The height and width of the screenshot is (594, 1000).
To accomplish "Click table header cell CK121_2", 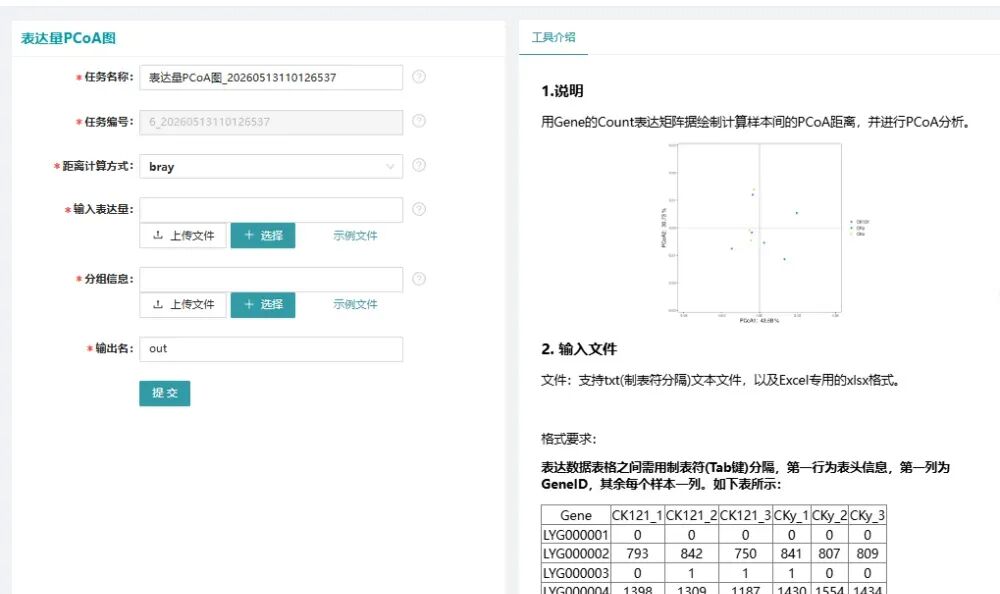I will [x=691, y=515].
